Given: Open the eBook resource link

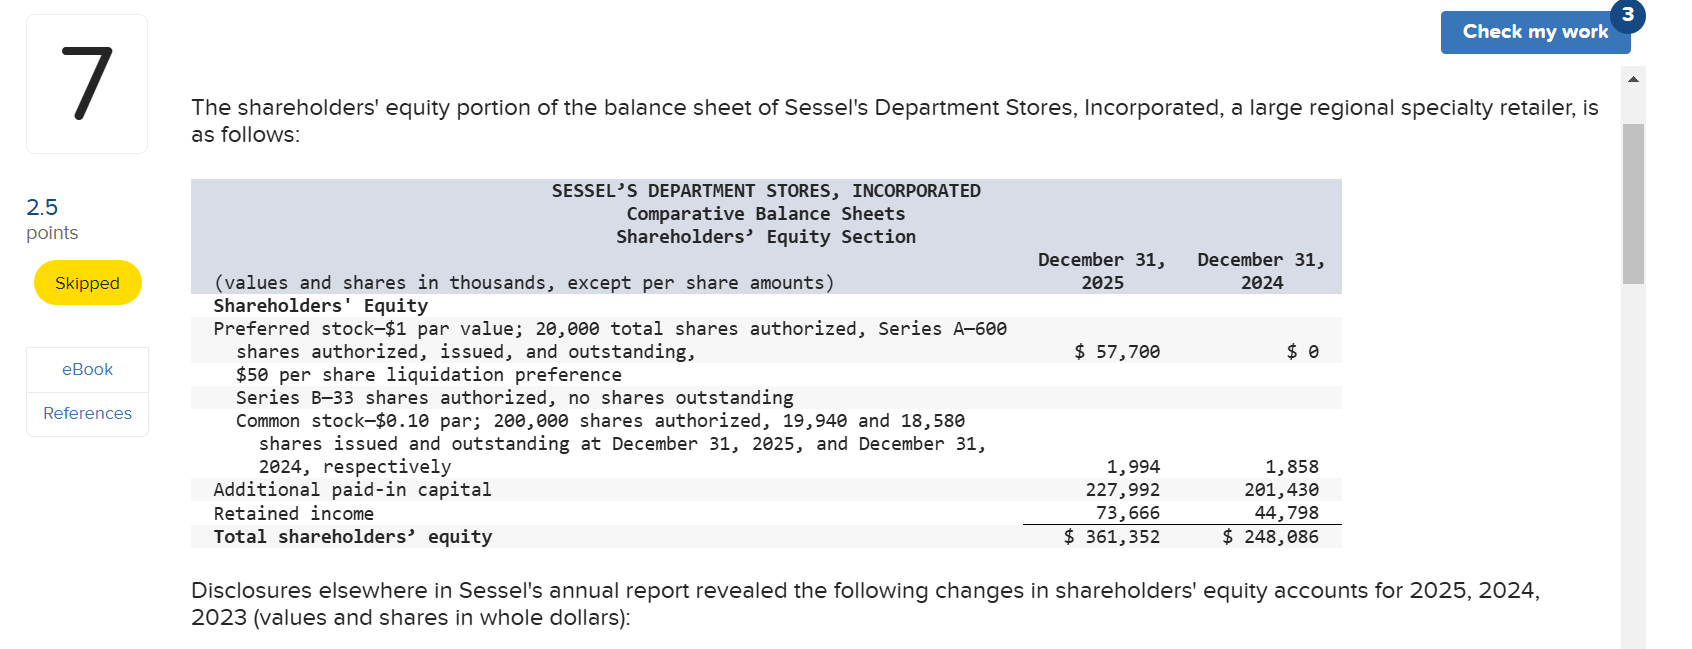Looking at the screenshot, I should [87, 369].
